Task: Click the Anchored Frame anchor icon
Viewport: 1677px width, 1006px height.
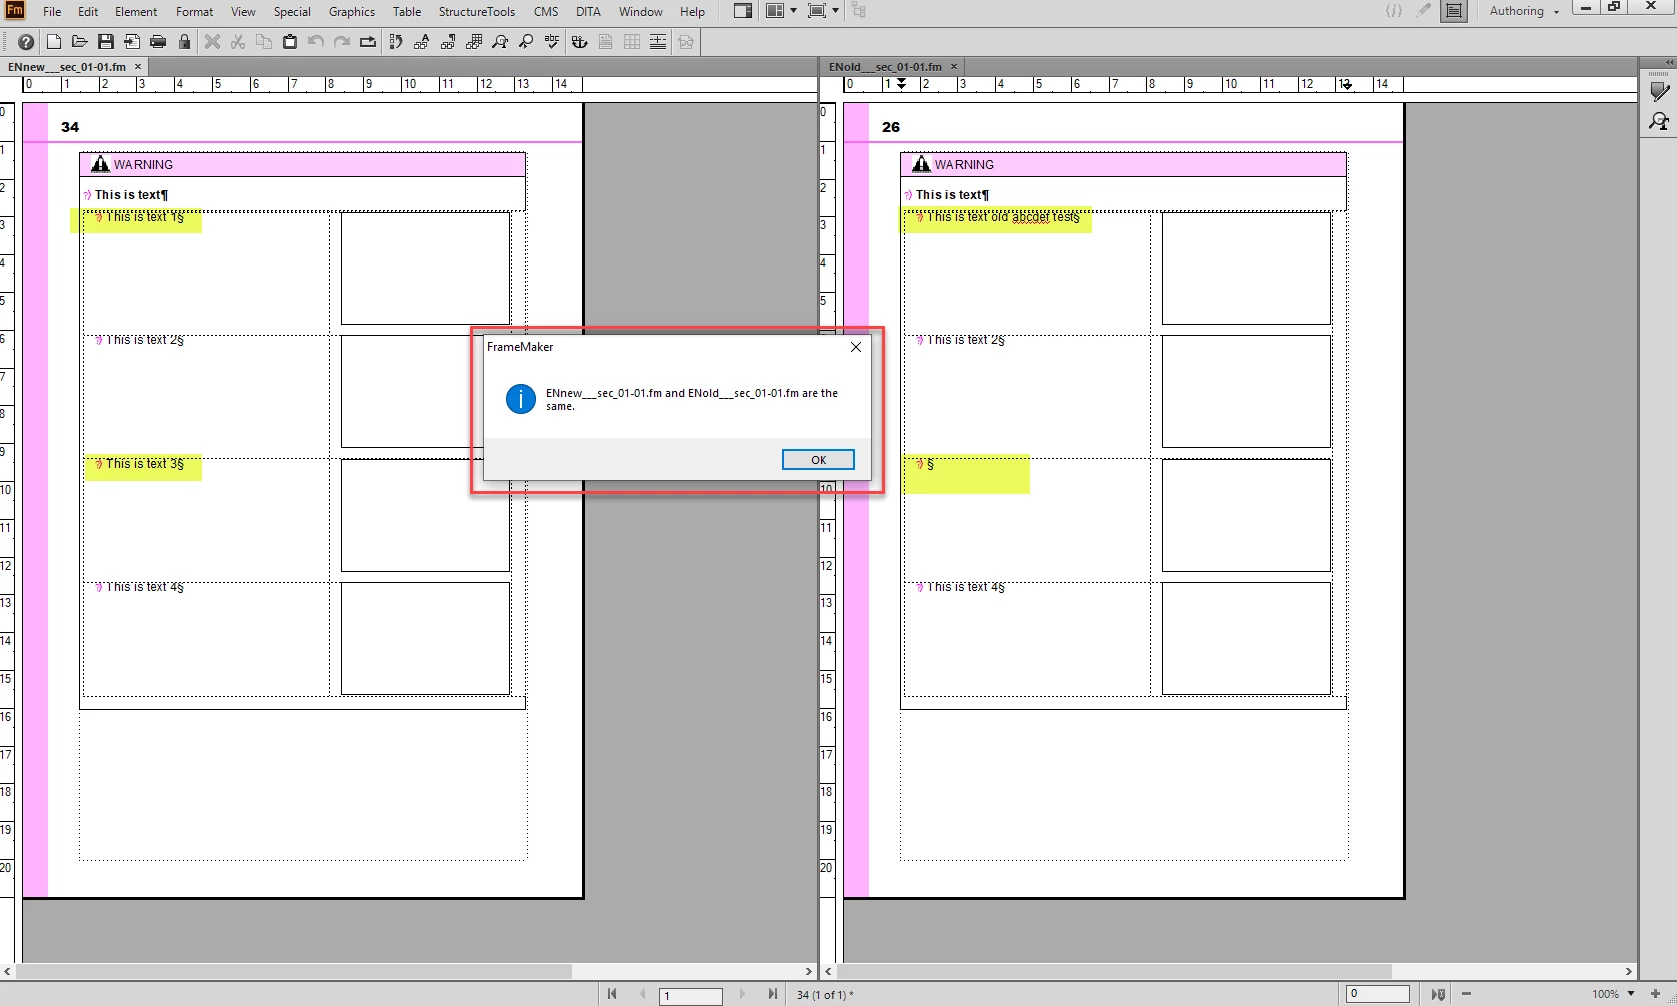Action: click(x=579, y=42)
